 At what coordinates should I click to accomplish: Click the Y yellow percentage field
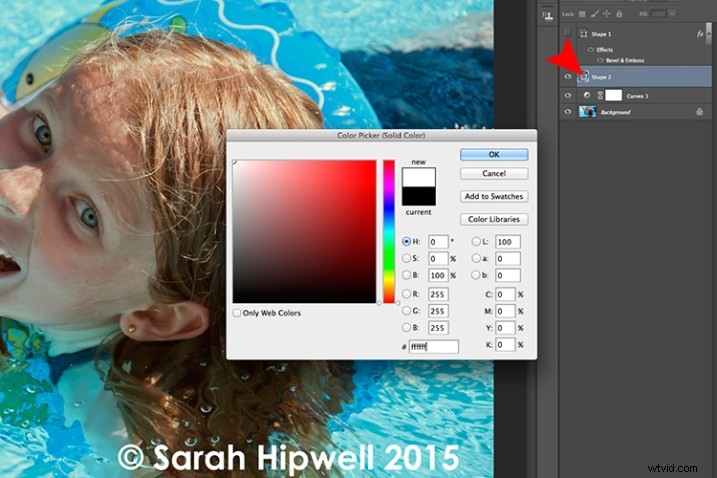[505, 328]
